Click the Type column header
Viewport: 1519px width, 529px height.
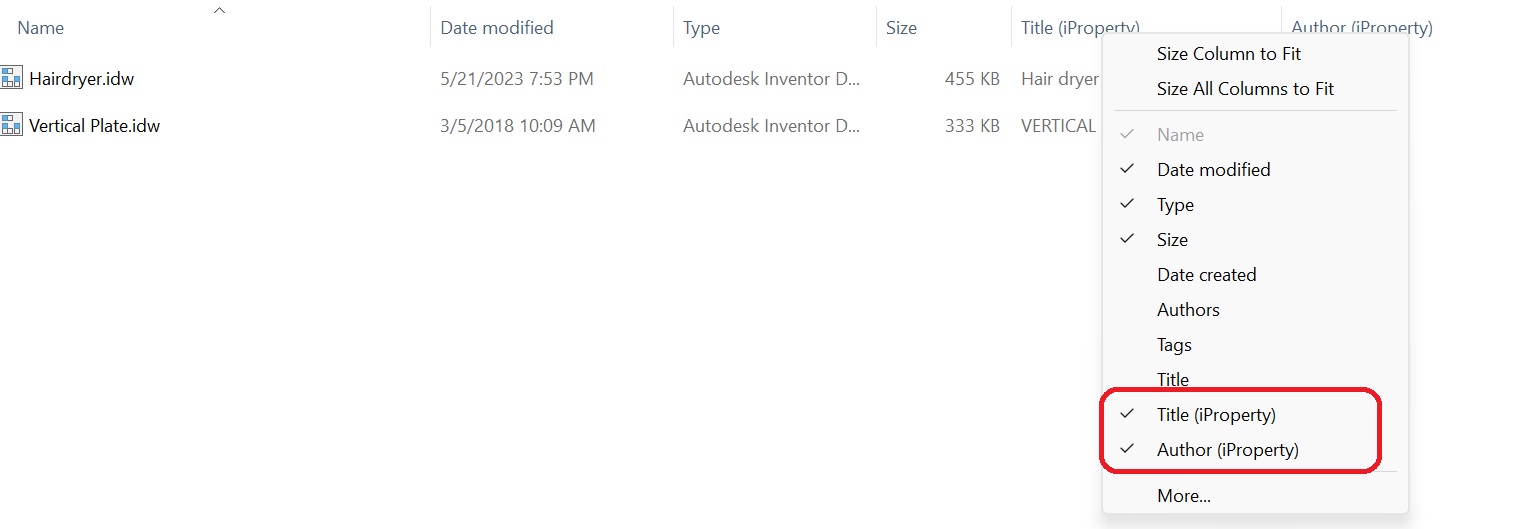701,28
